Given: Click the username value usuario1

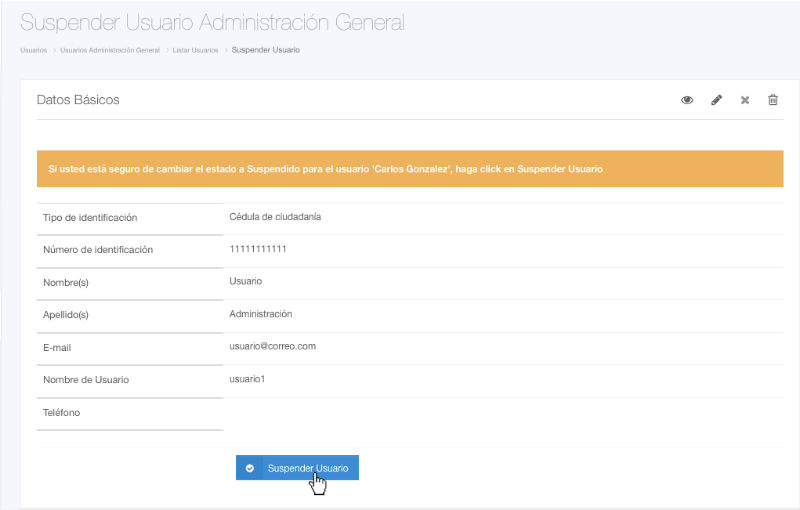Looking at the screenshot, I should click(x=248, y=379).
